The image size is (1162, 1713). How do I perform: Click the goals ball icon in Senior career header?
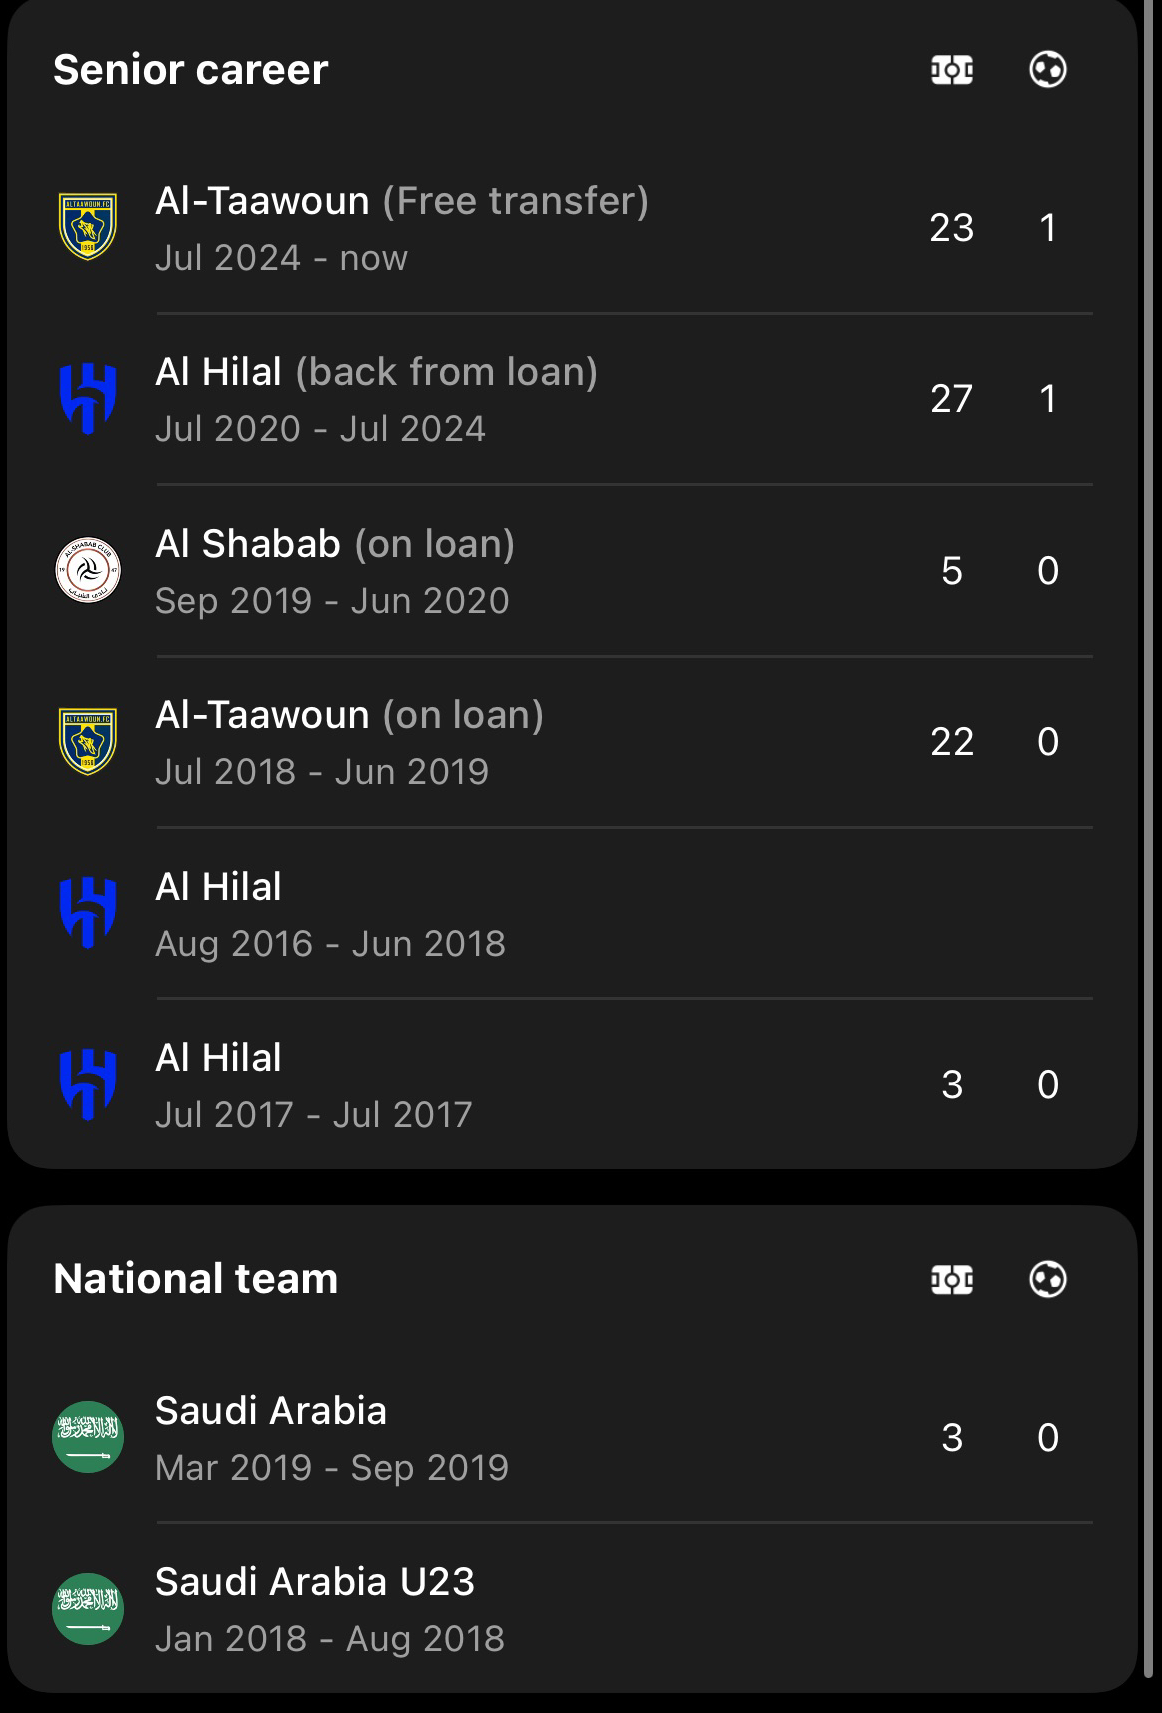1047,70
